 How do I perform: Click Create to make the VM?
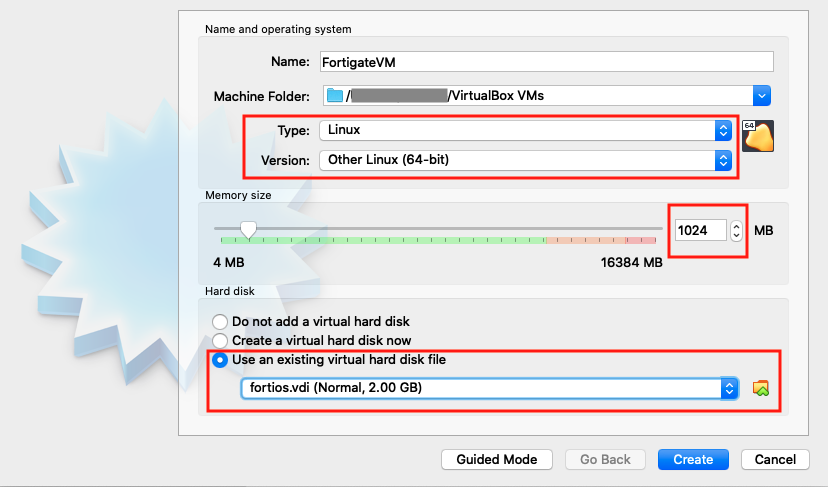click(x=693, y=460)
